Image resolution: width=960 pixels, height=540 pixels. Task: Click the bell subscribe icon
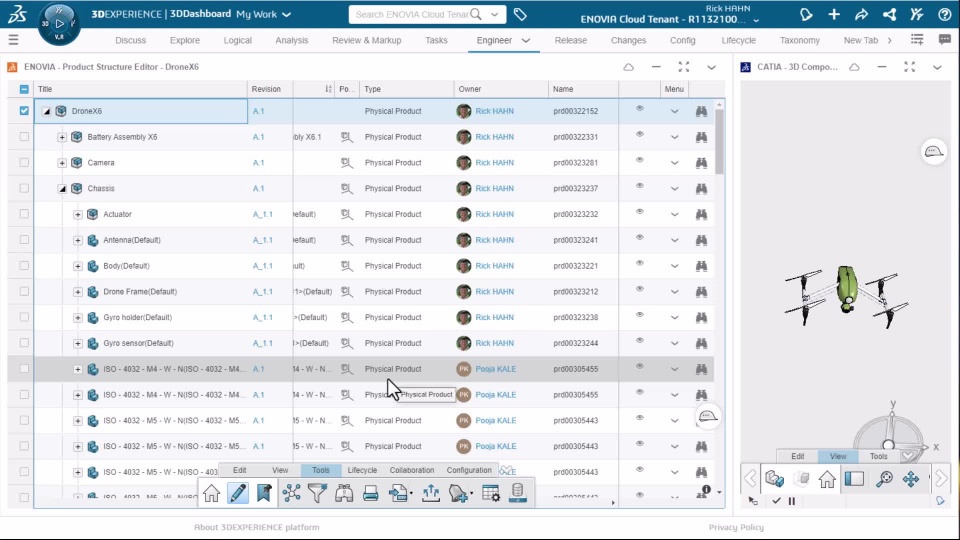point(460,493)
